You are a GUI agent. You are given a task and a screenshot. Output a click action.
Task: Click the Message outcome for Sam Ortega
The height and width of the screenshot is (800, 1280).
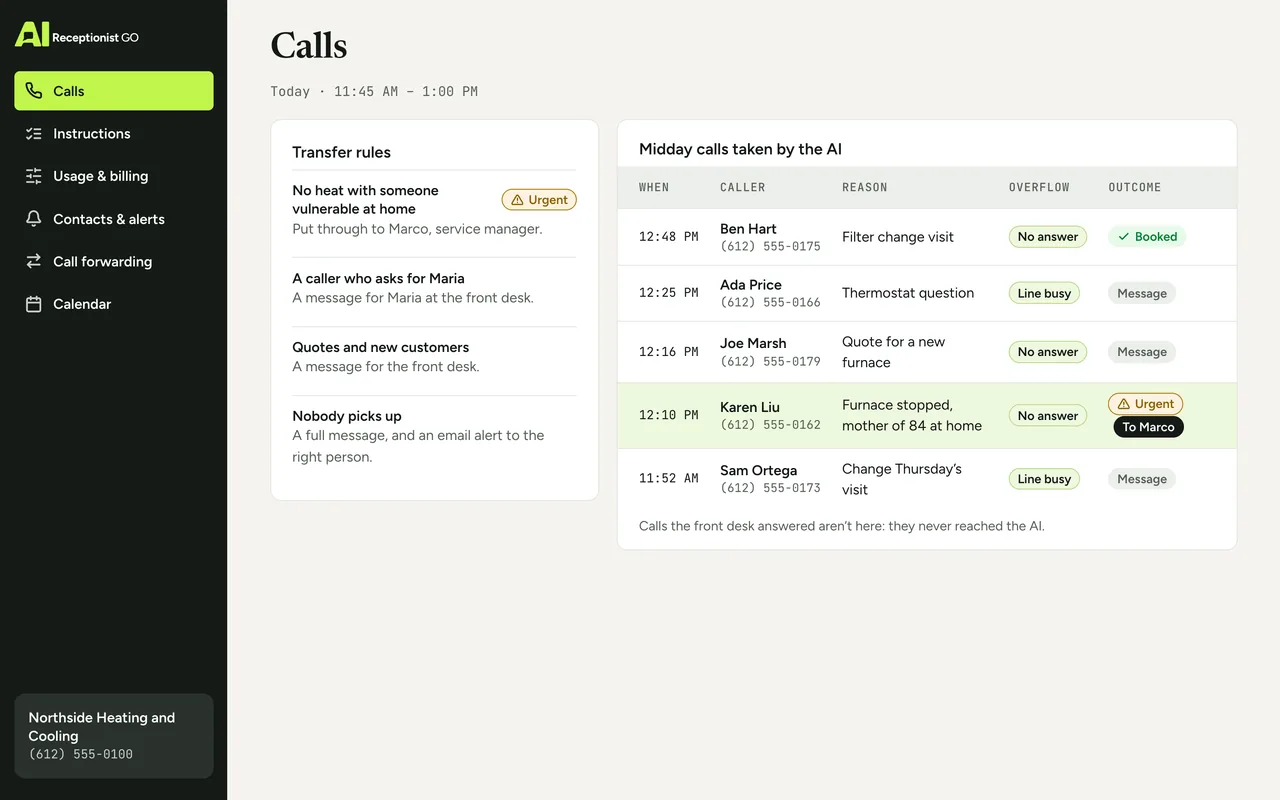pyautogui.click(x=1142, y=479)
